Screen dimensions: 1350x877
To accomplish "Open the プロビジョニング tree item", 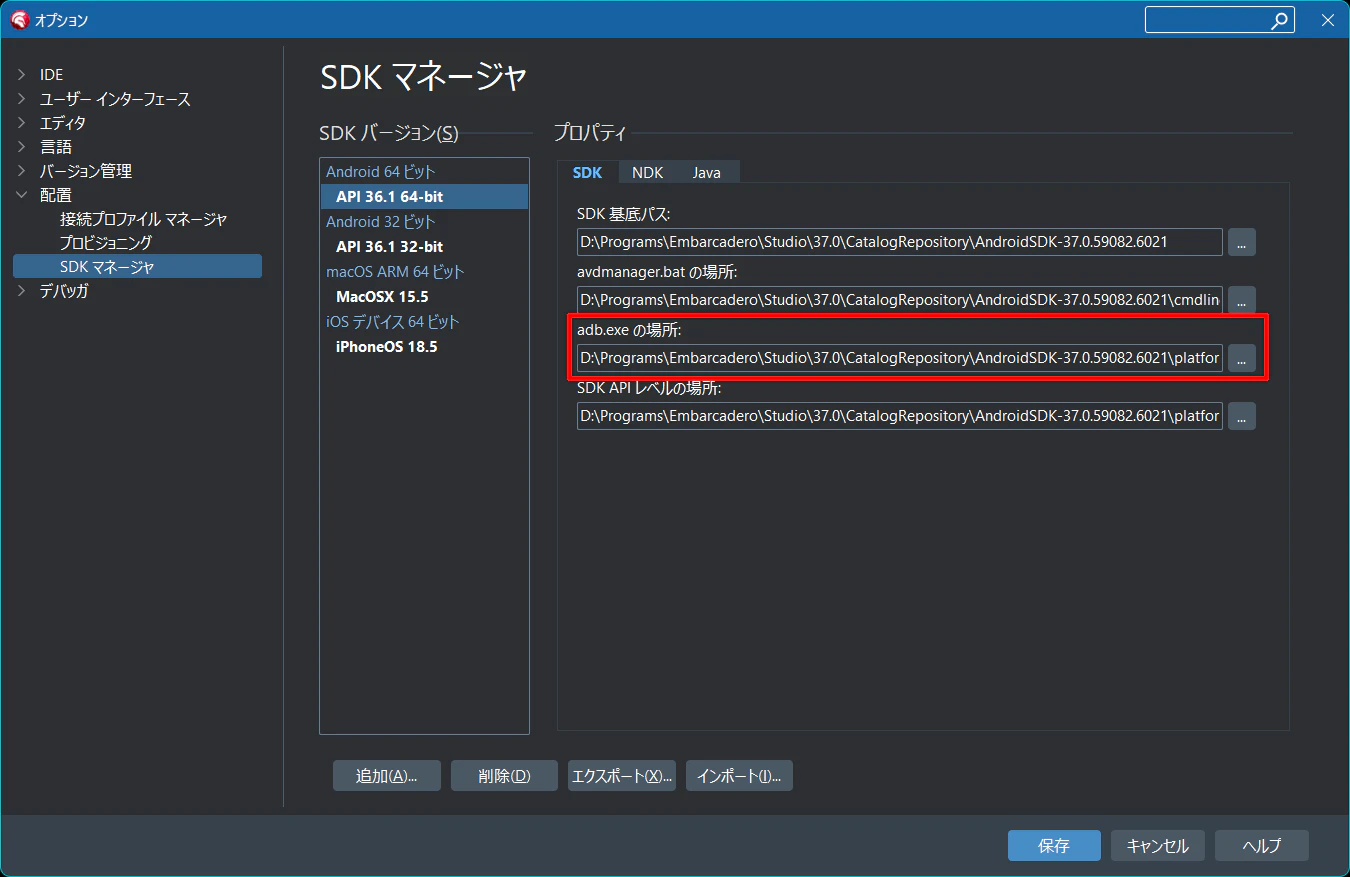I will pyautogui.click(x=105, y=243).
